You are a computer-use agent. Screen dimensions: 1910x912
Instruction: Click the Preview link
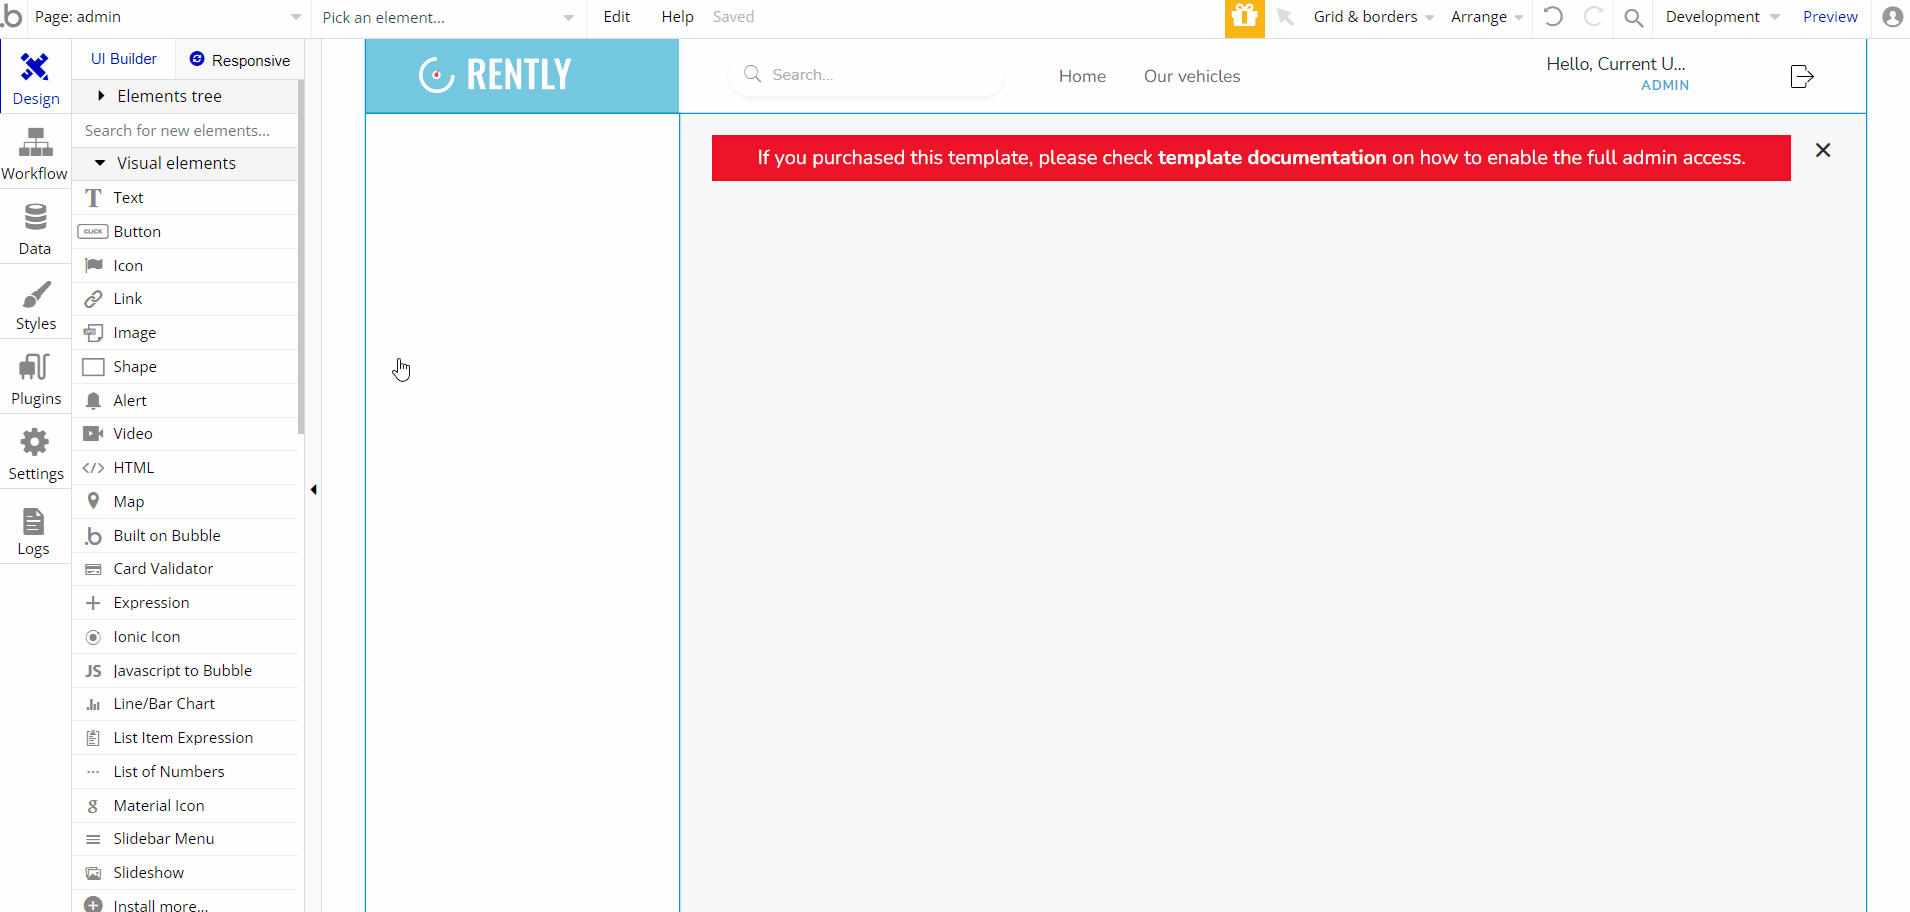point(1830,17)
